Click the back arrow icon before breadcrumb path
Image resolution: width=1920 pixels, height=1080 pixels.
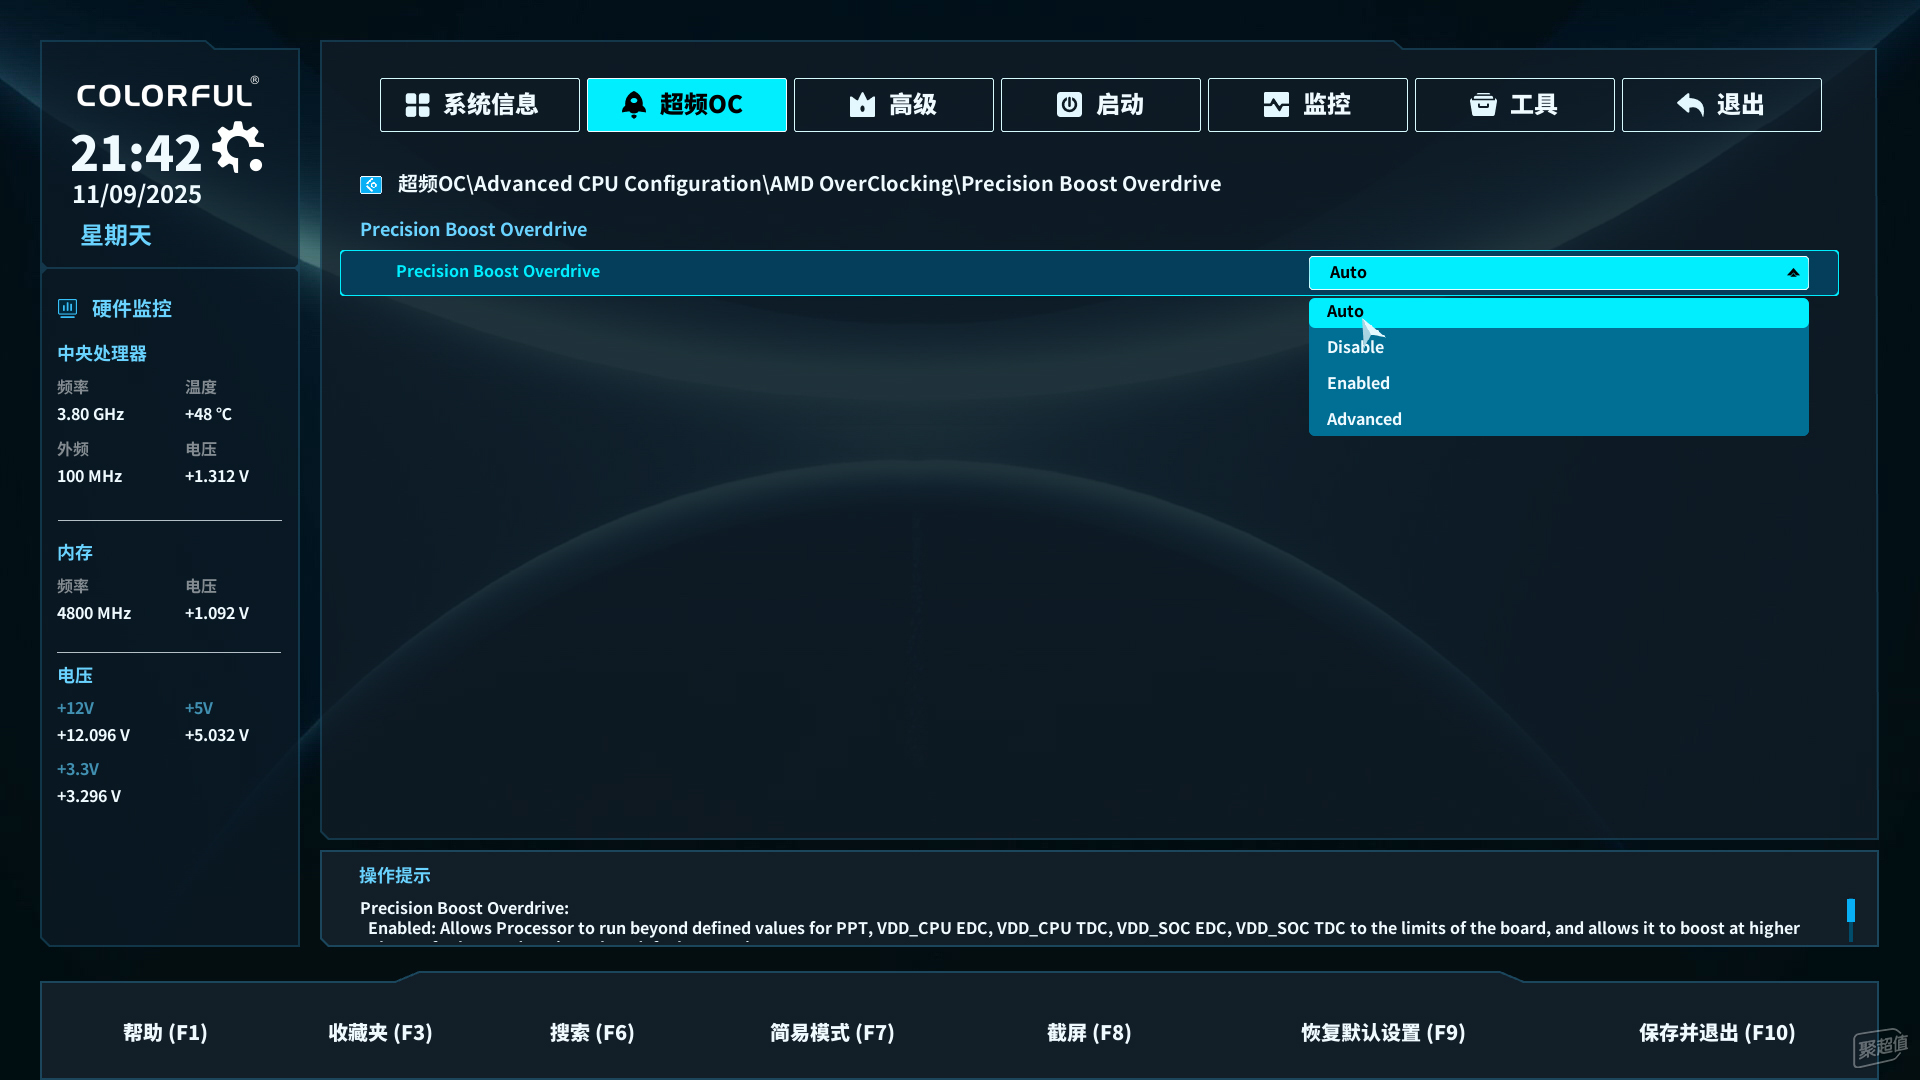(371, 185)
